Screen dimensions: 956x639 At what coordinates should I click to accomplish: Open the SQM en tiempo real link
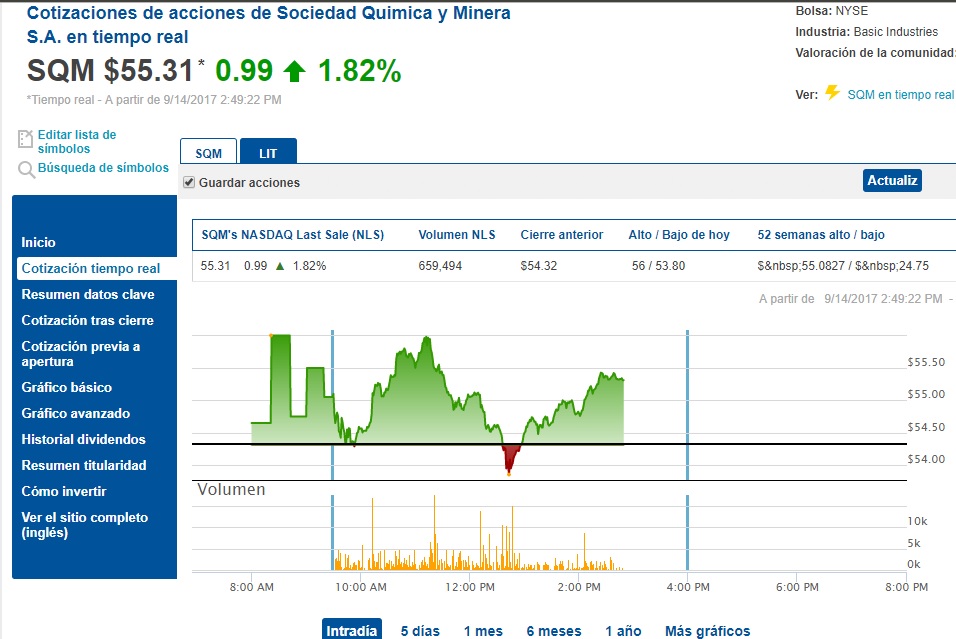coord(901,95)
